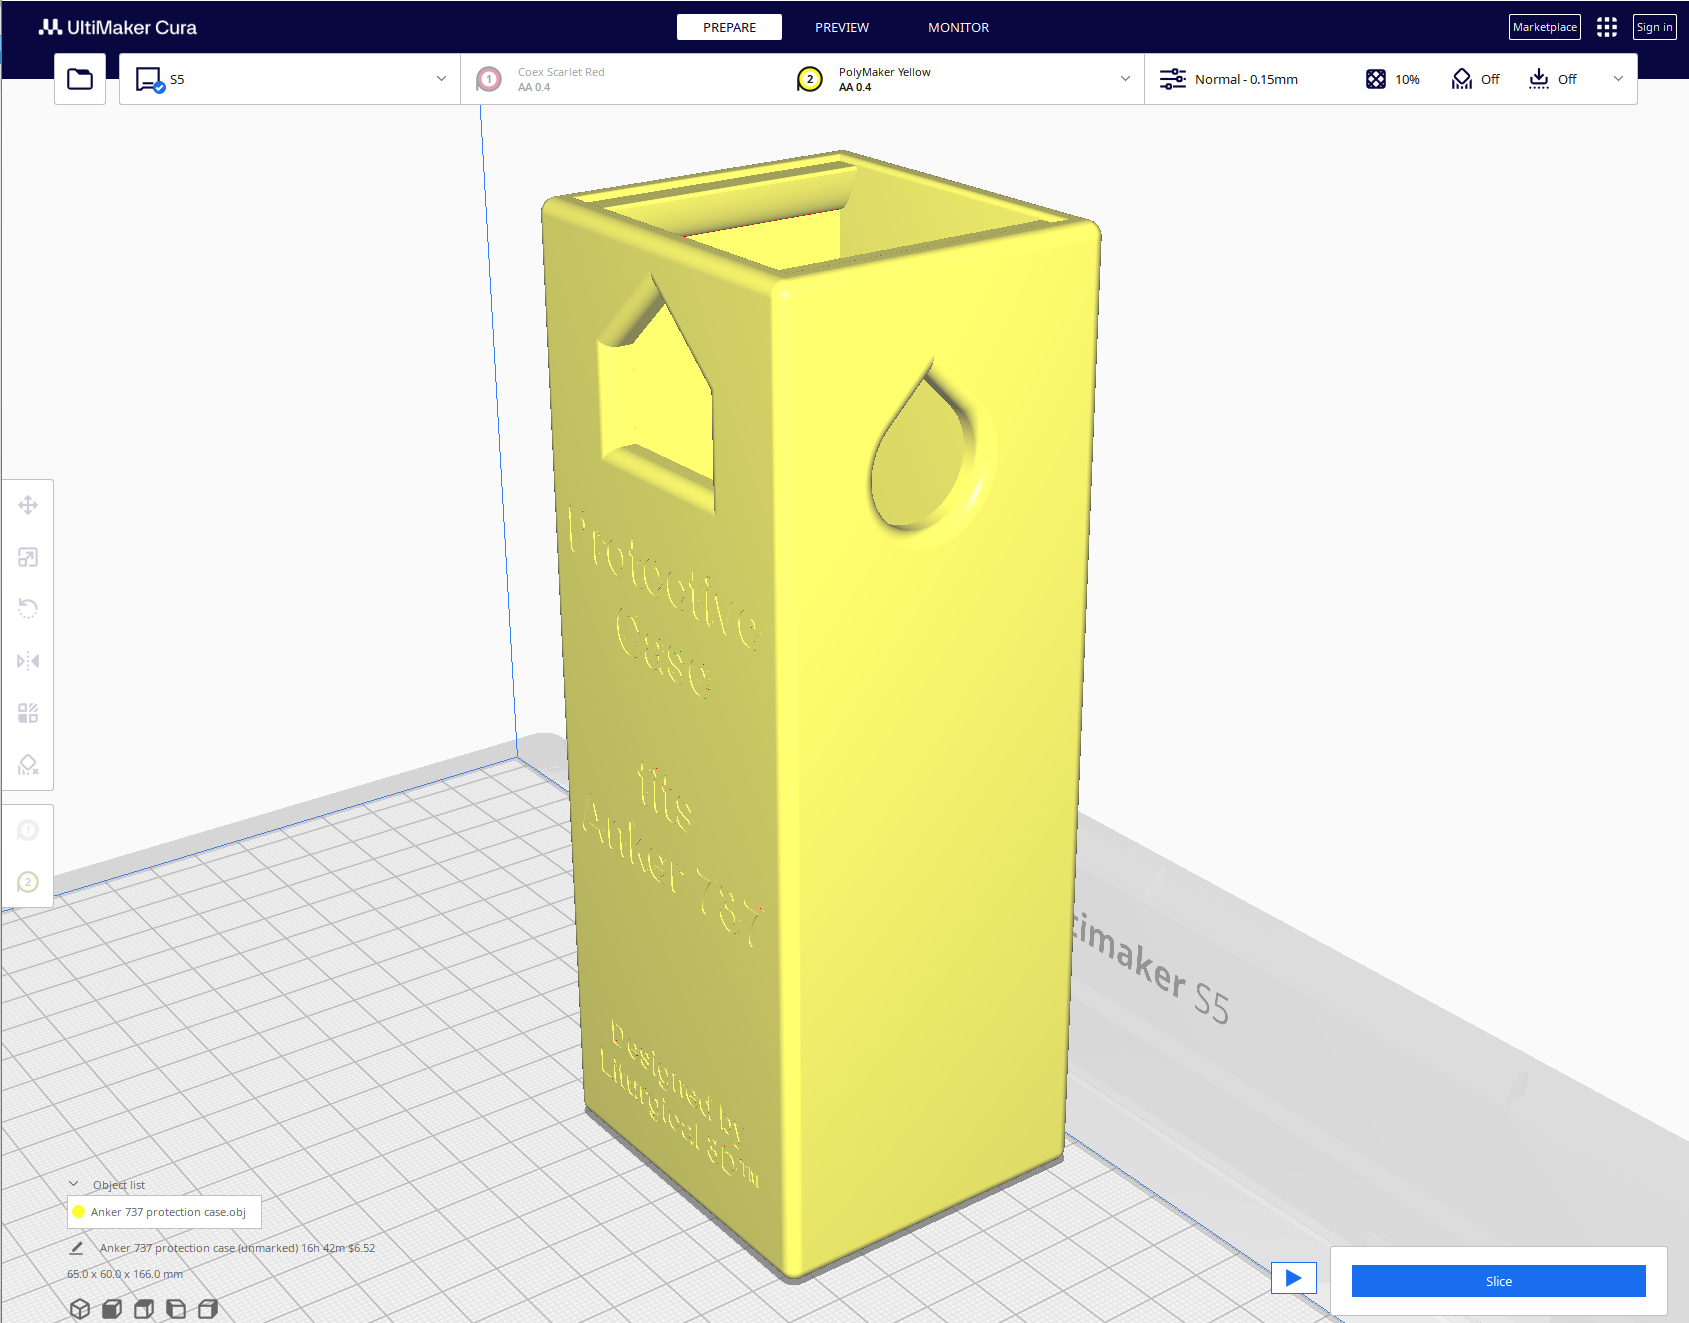Switch to the MONITOR tab
This screenshot has height=1323, width=1689.
(x=958, y=27)
